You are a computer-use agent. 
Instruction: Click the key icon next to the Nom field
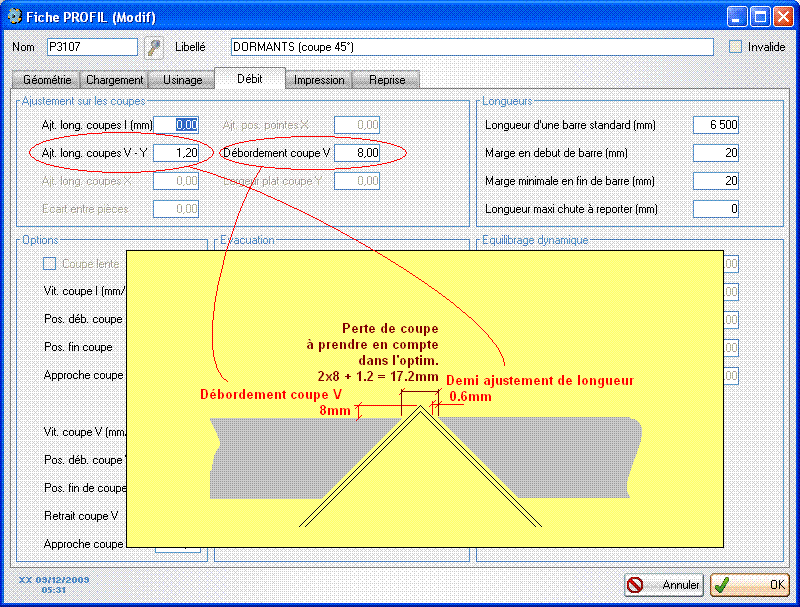point(154,47)
